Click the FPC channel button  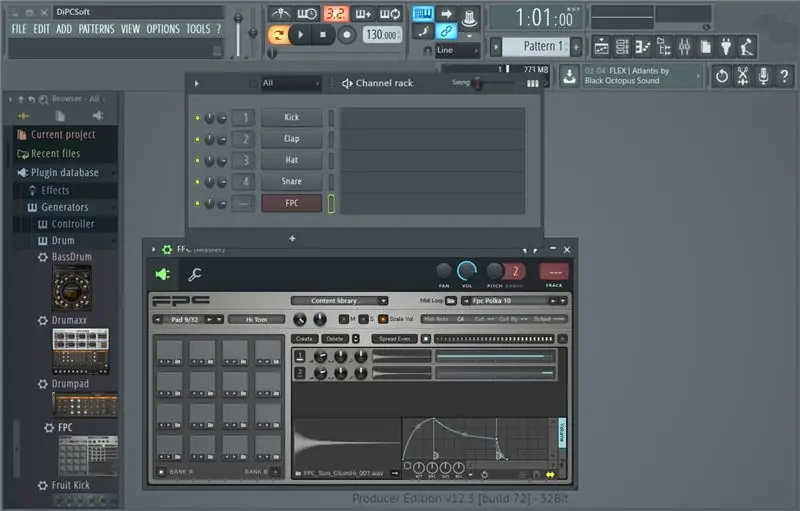click(291, 203)
